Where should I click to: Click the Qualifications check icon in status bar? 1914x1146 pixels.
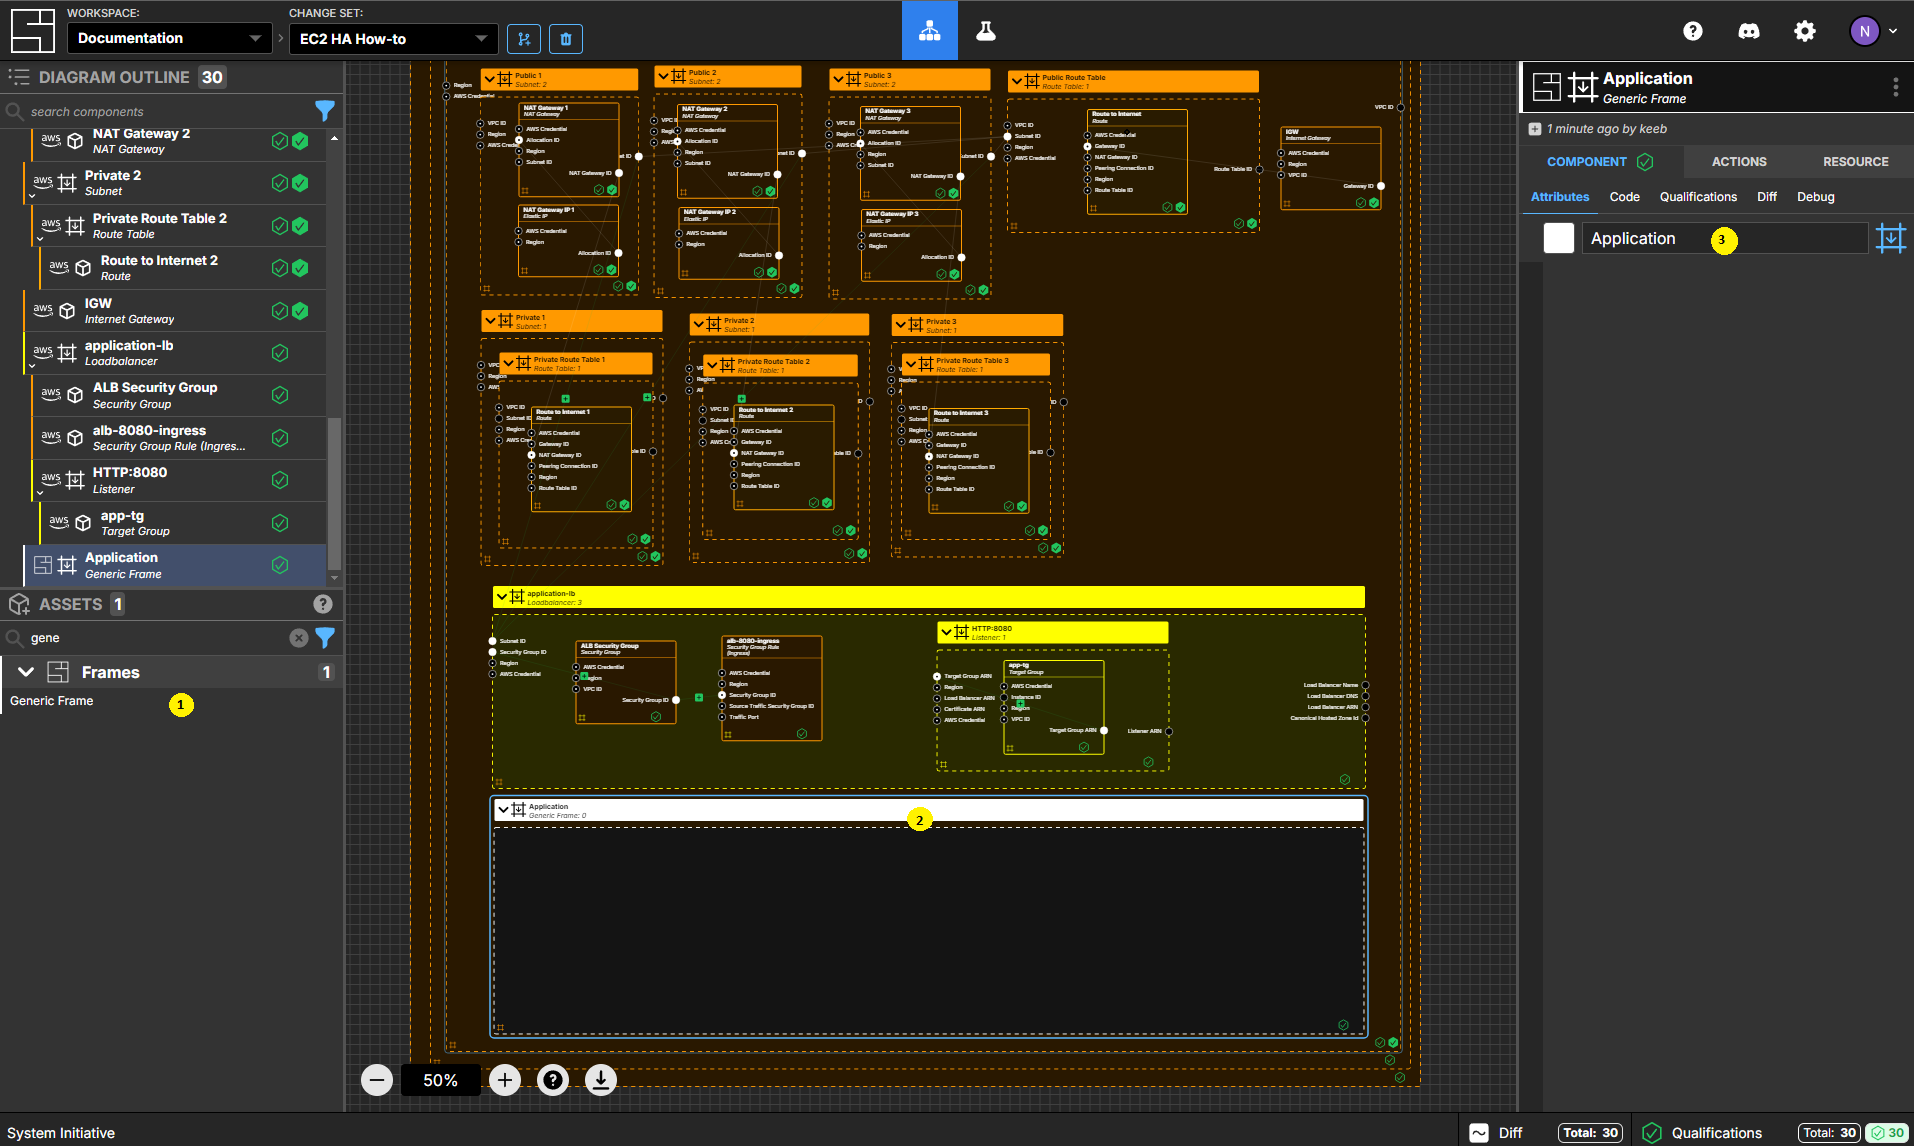click(1652, 1133)
